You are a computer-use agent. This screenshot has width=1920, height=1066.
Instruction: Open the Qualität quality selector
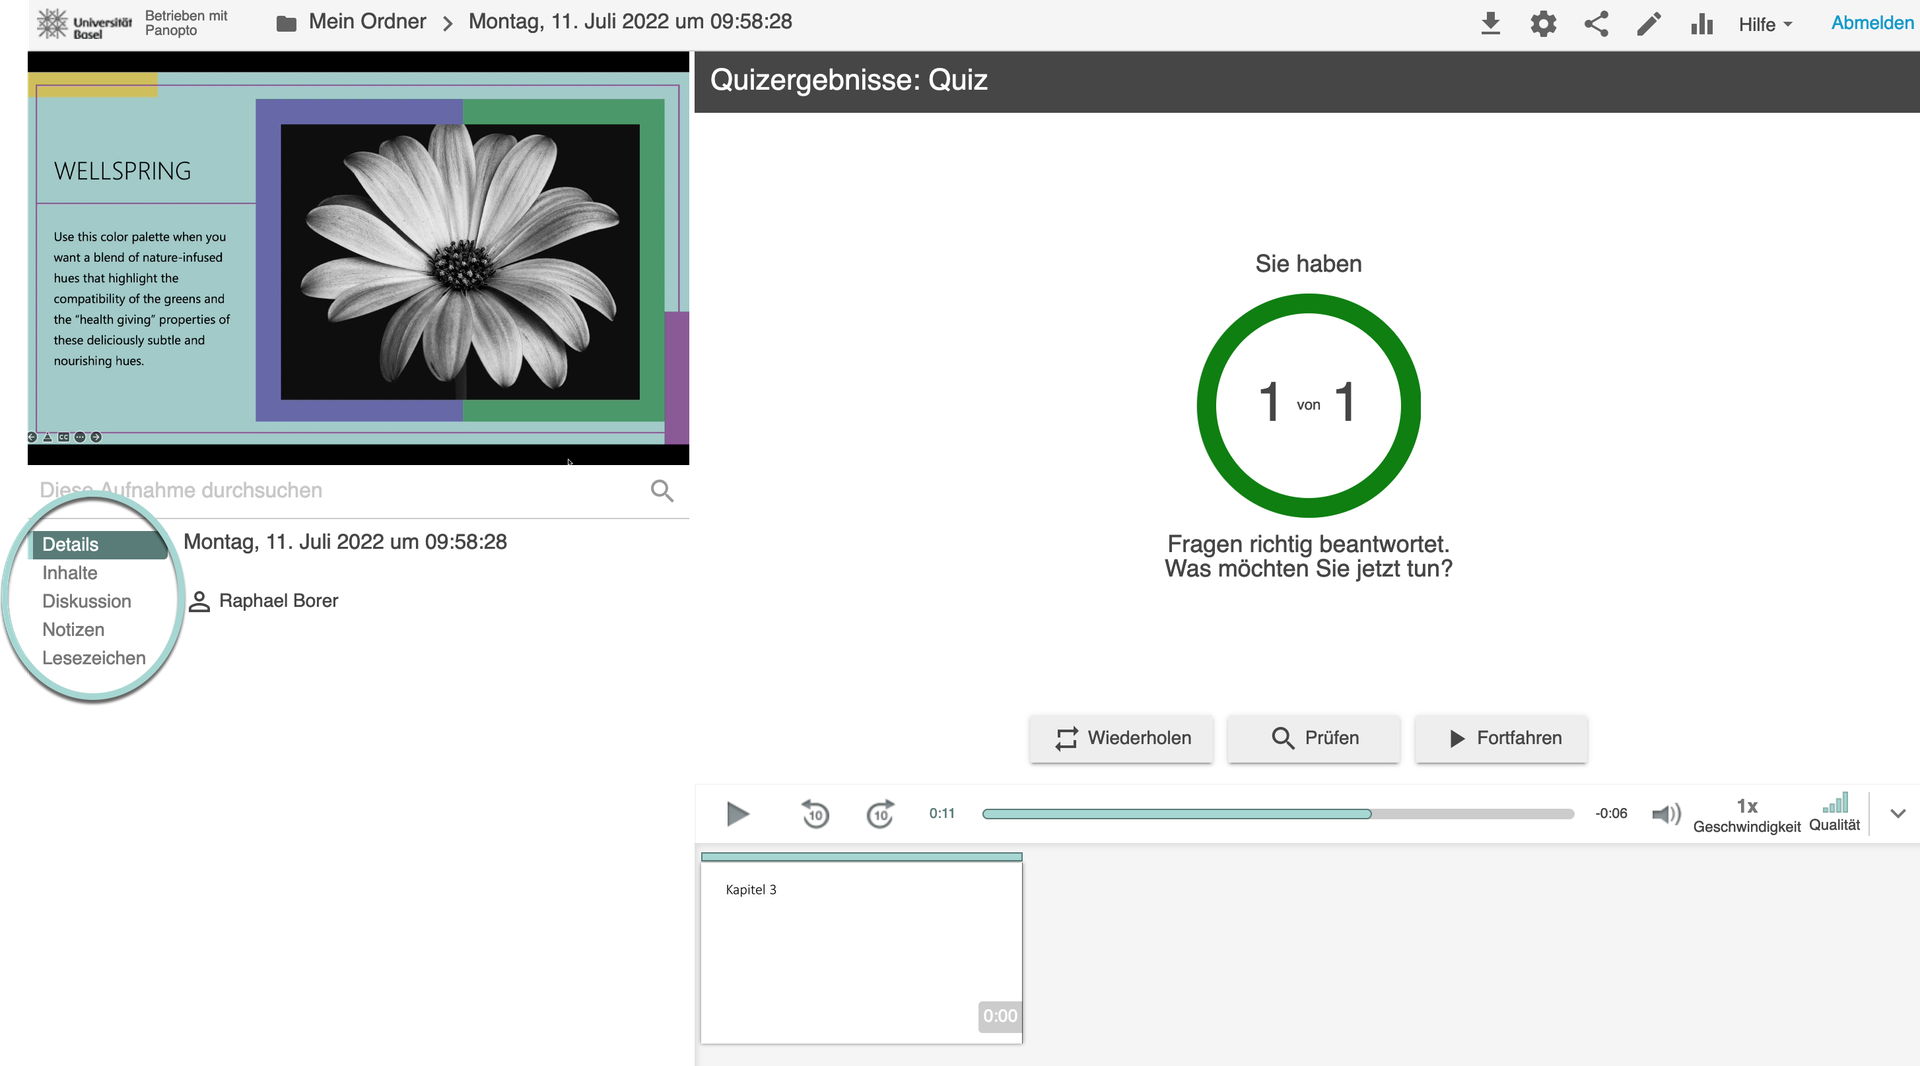(1834, 812)
